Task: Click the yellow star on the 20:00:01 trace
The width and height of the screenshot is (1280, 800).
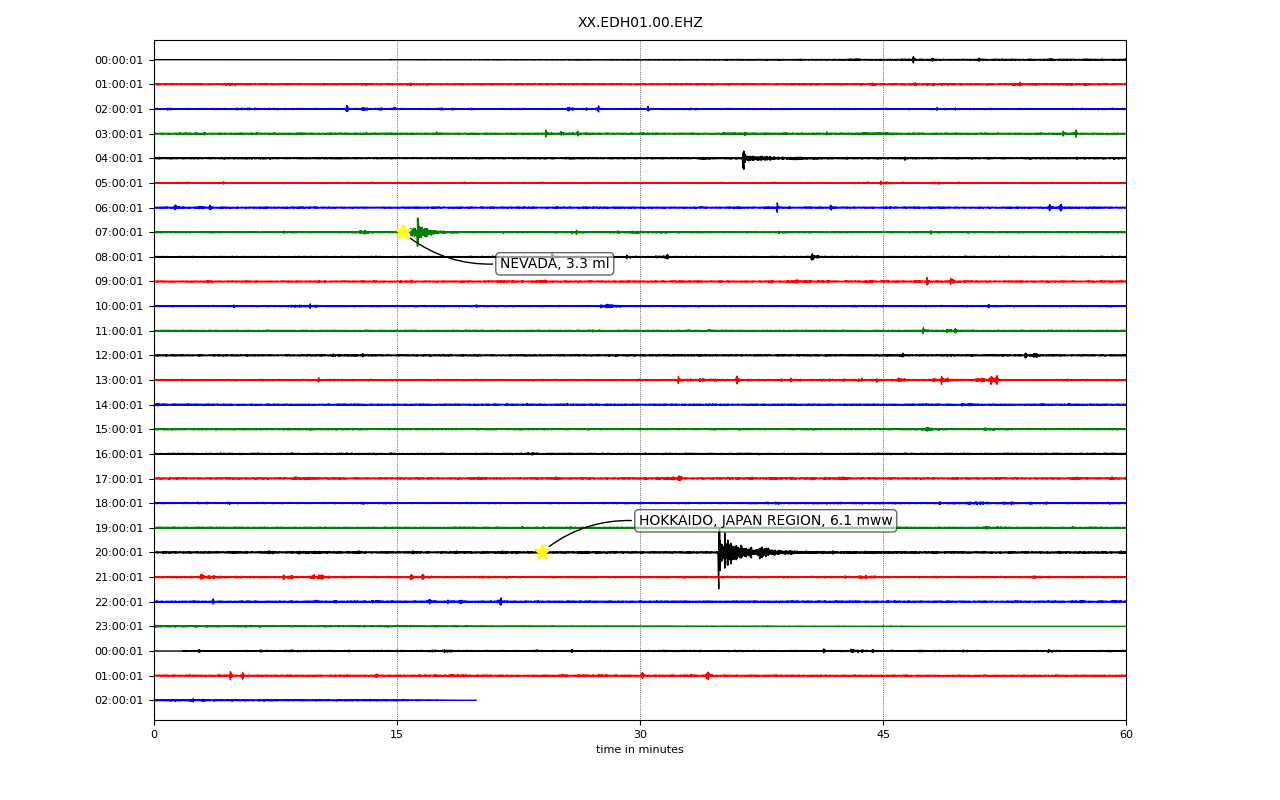Action: click(542, 552)
